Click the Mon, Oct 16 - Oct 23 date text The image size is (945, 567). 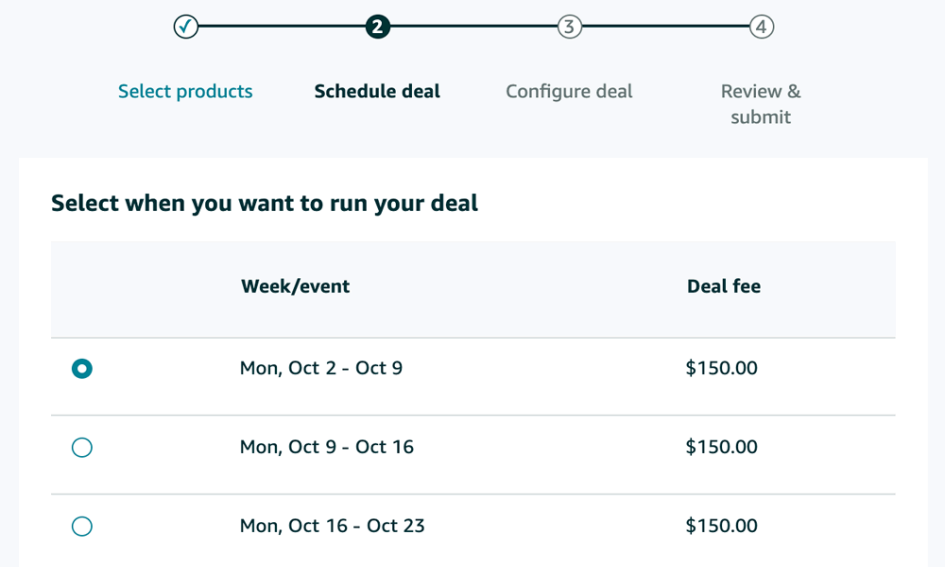coord(332,526)
